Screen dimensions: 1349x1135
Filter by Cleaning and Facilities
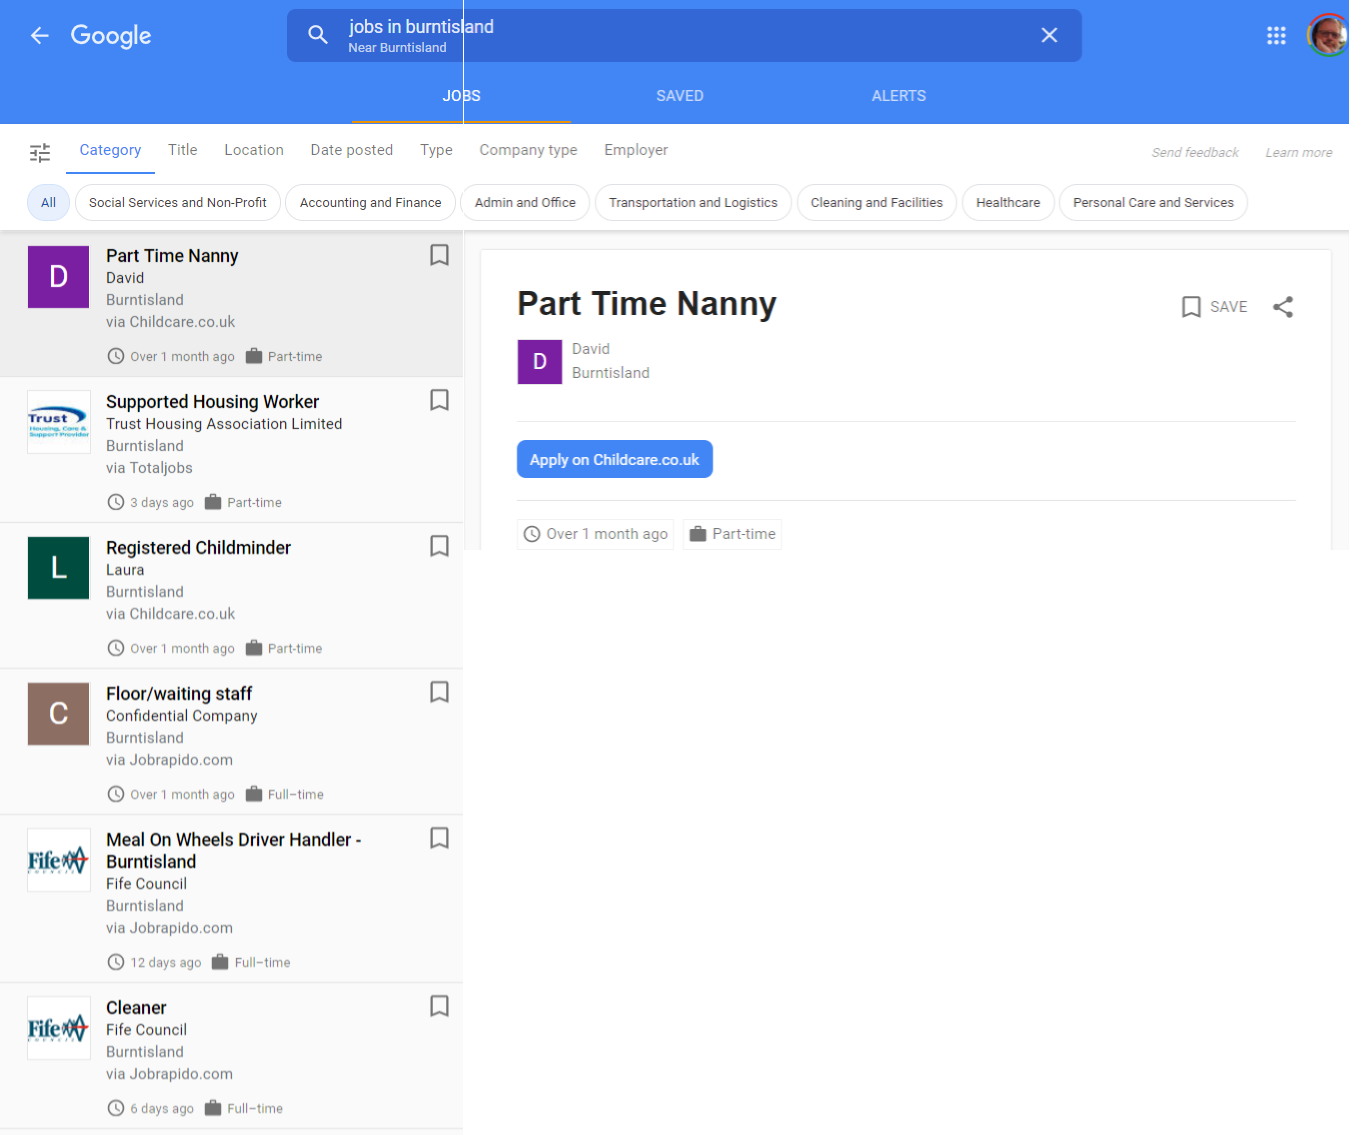877,202
